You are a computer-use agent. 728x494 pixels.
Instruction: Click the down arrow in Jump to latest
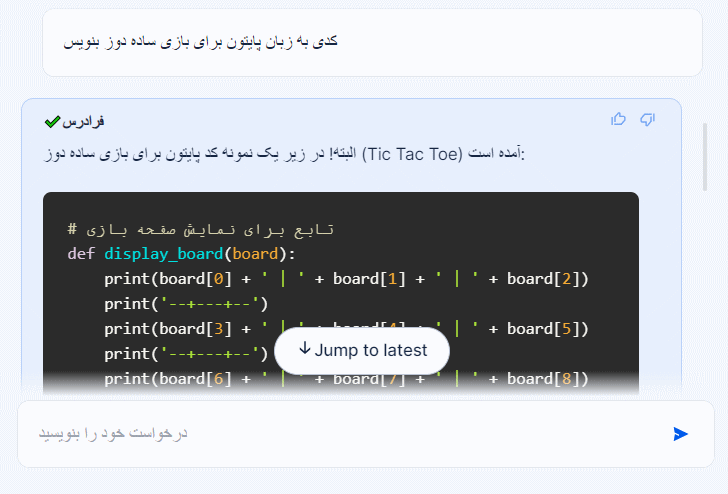[x=305, y=349]
